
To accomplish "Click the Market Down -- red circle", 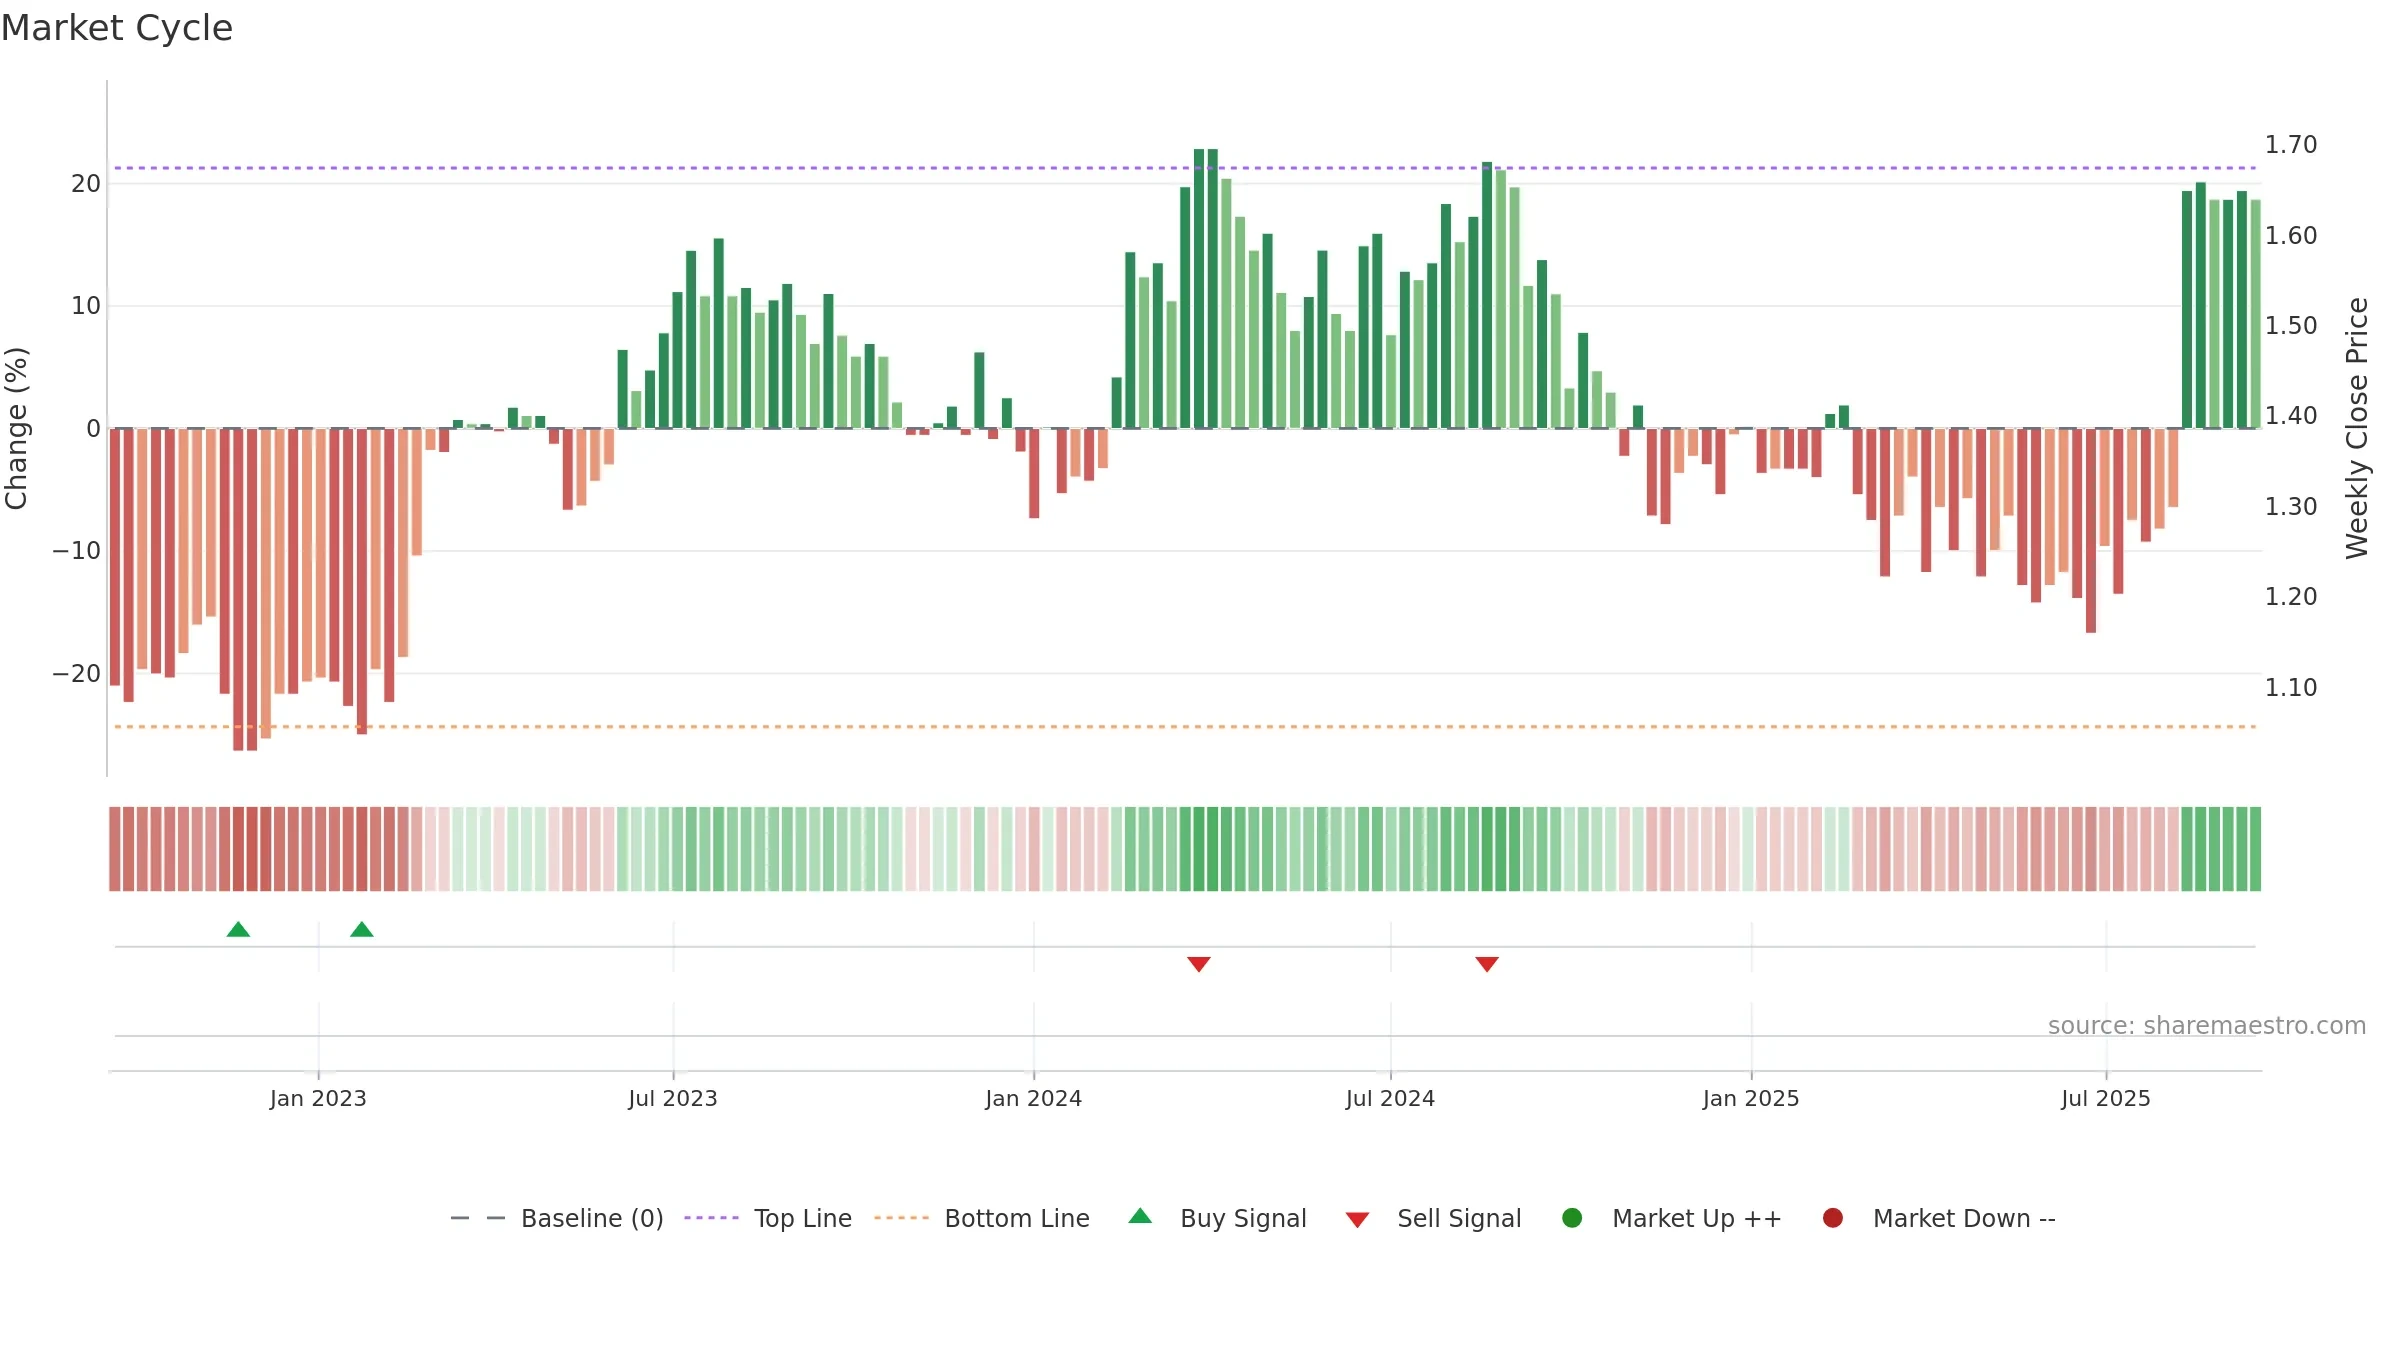I will coord(1833,1218).
